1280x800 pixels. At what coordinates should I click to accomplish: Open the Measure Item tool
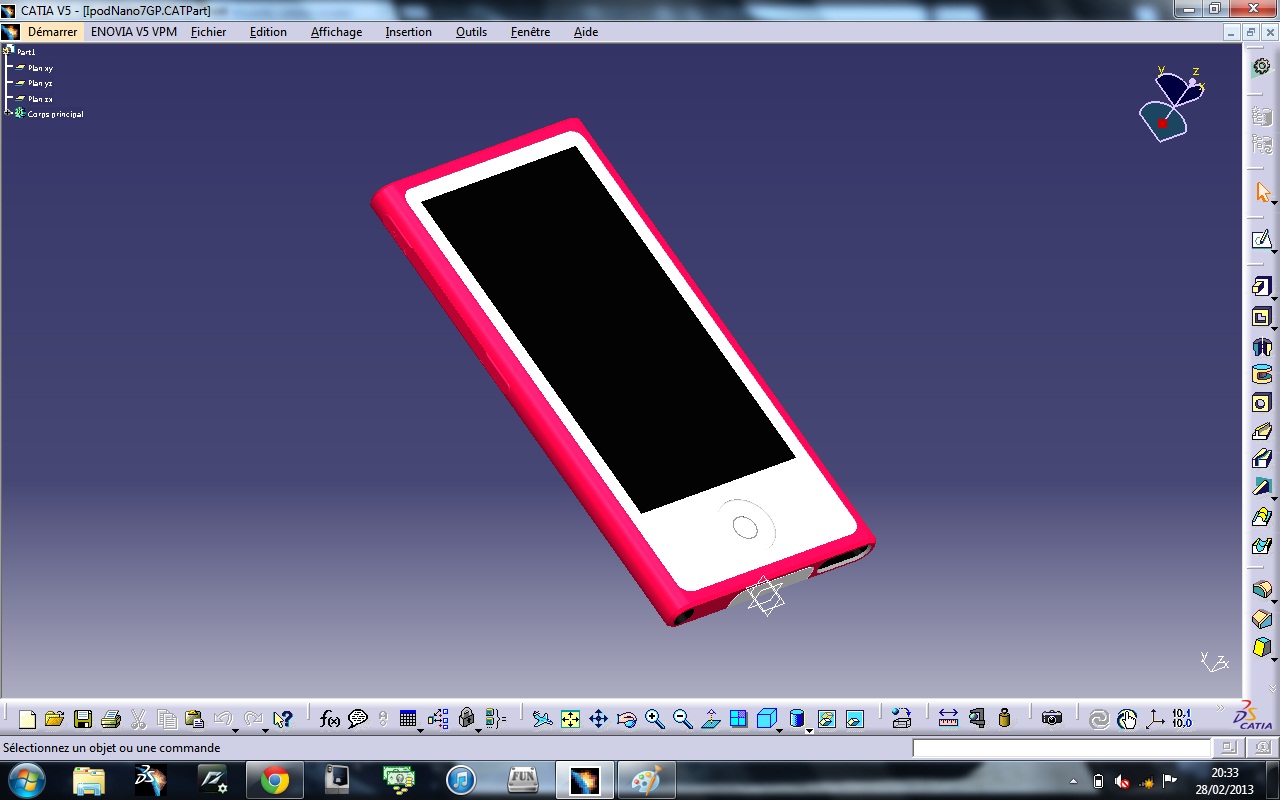pos(977,718)
